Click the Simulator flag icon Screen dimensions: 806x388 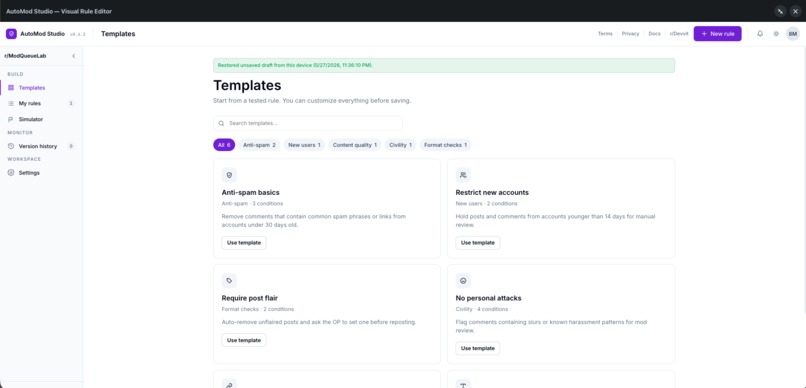11,119
